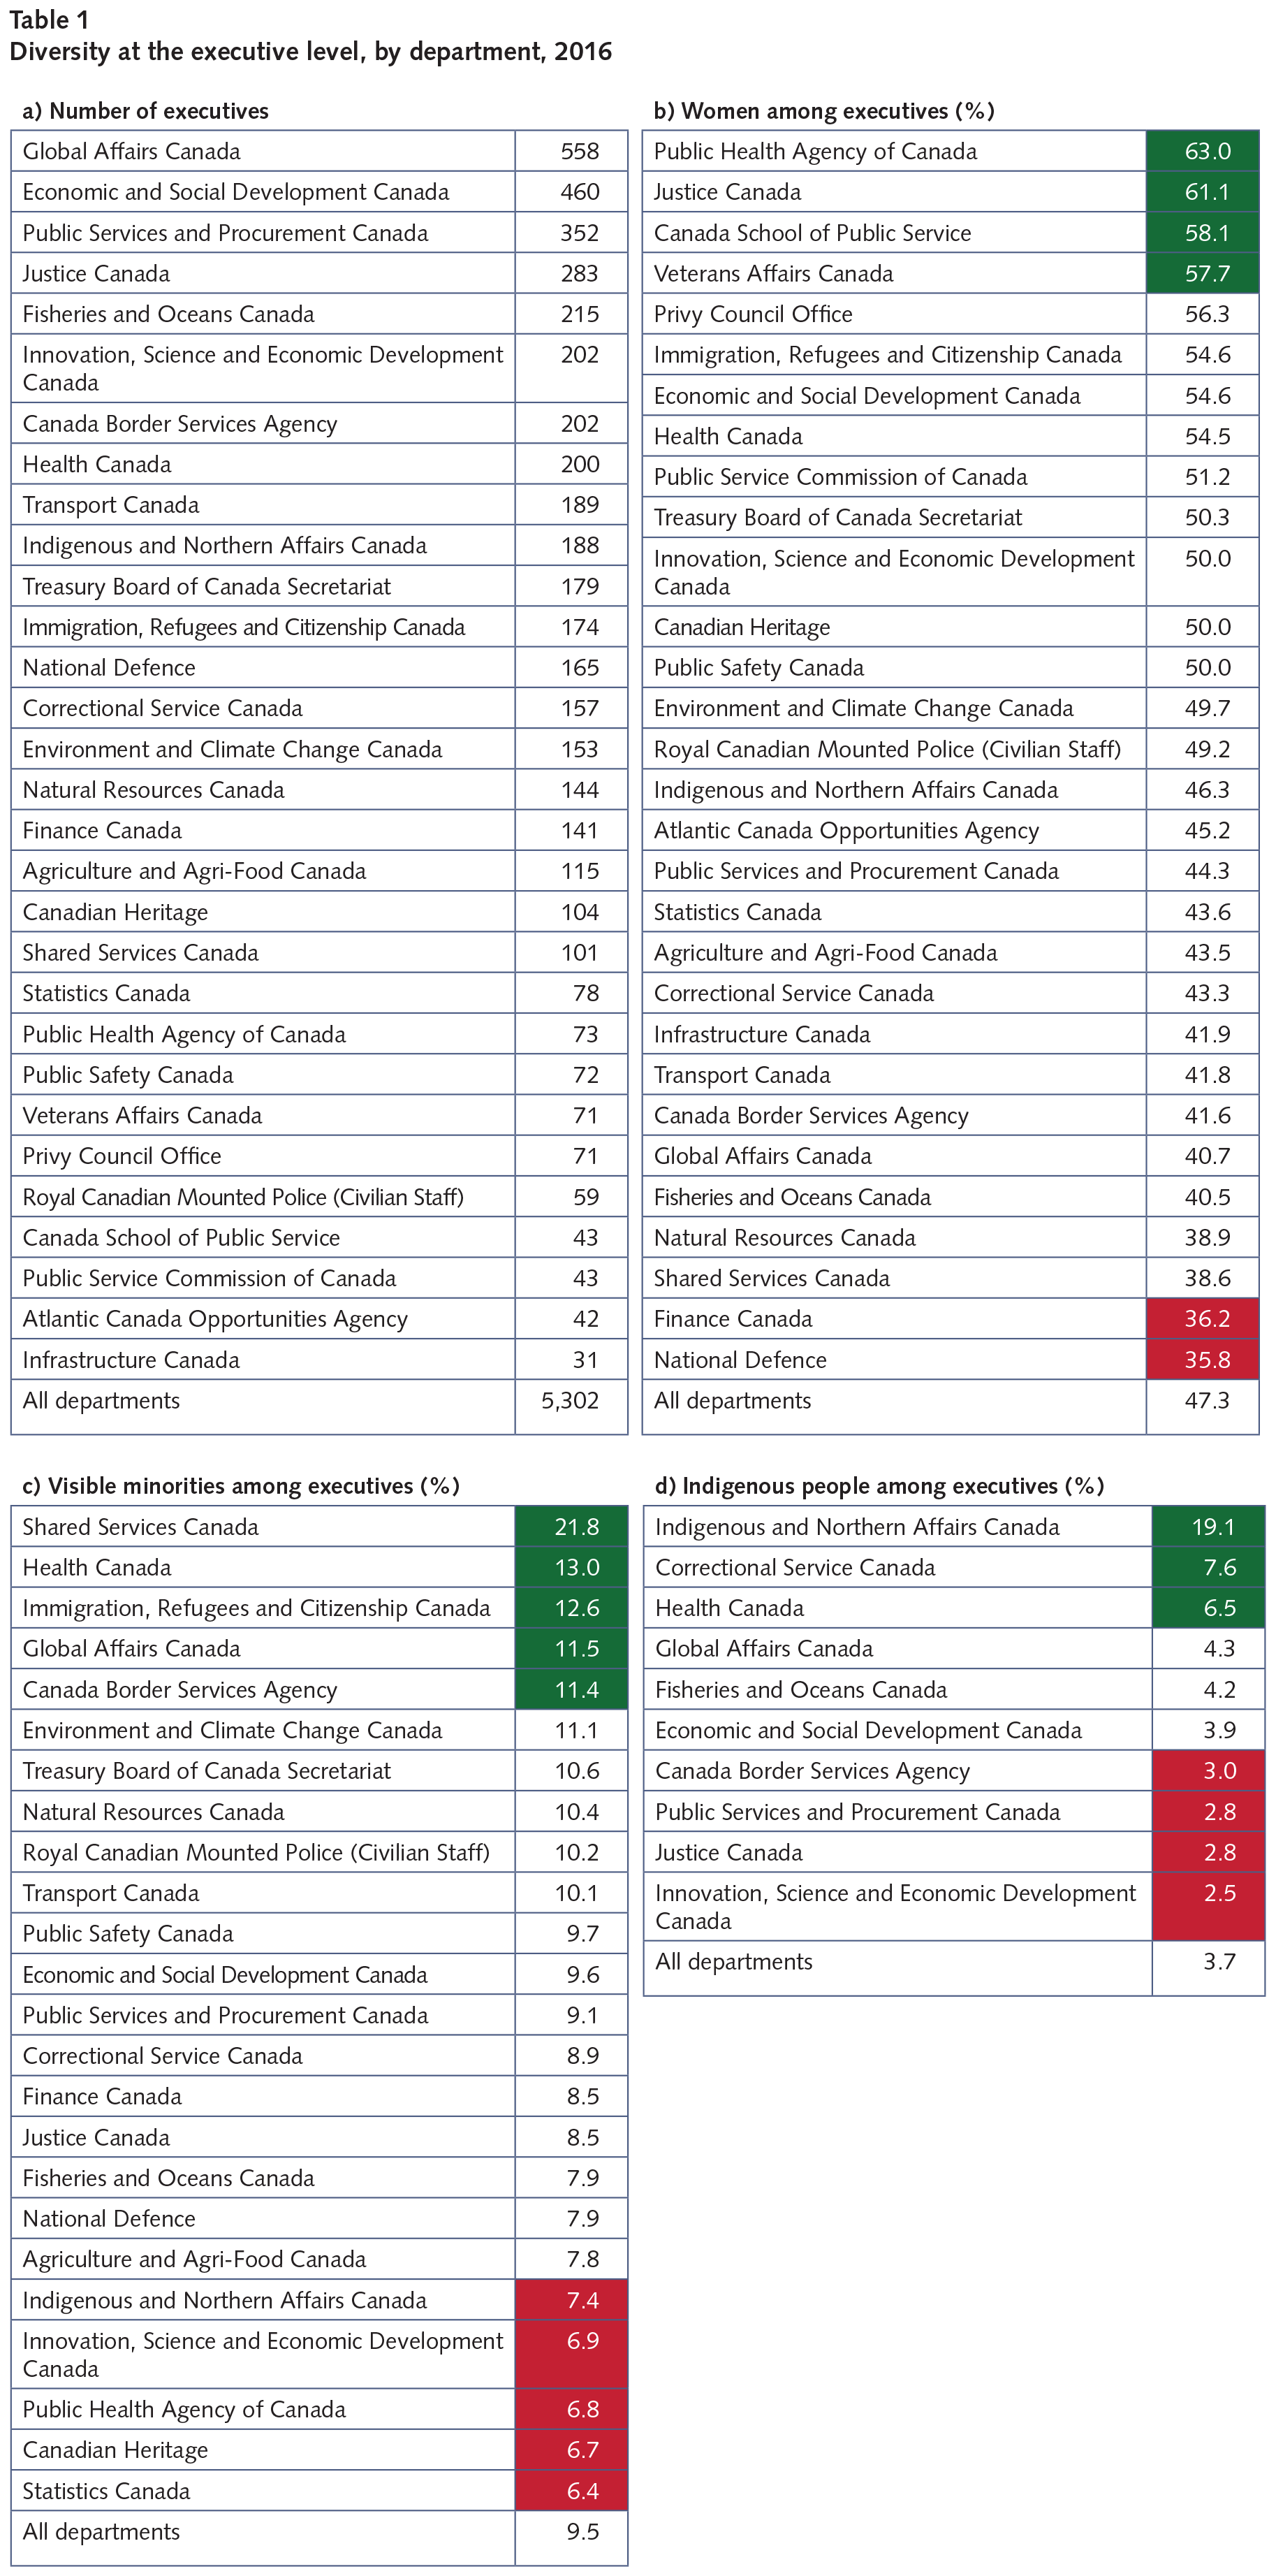Viewport: 1276px width, 2576px height.
Task: Click the "a) Number of executives" table heading
Action: pyautogui.click(x=146, y=111)
